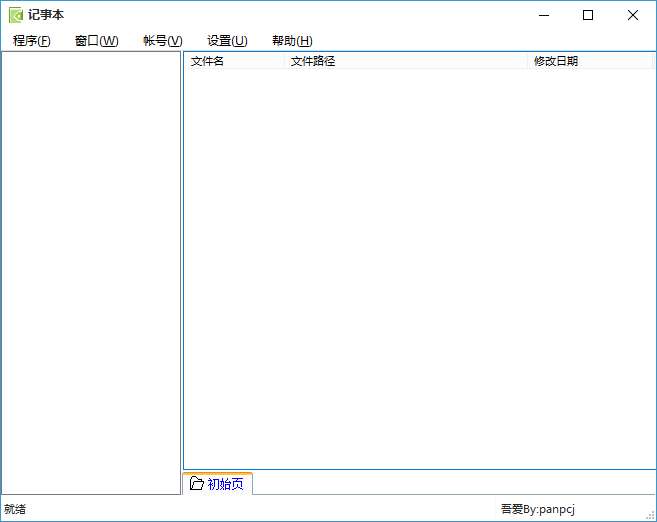Open the 帐号(V) menu
Viewport: 657px width, 522px height.
coord(163,41)
